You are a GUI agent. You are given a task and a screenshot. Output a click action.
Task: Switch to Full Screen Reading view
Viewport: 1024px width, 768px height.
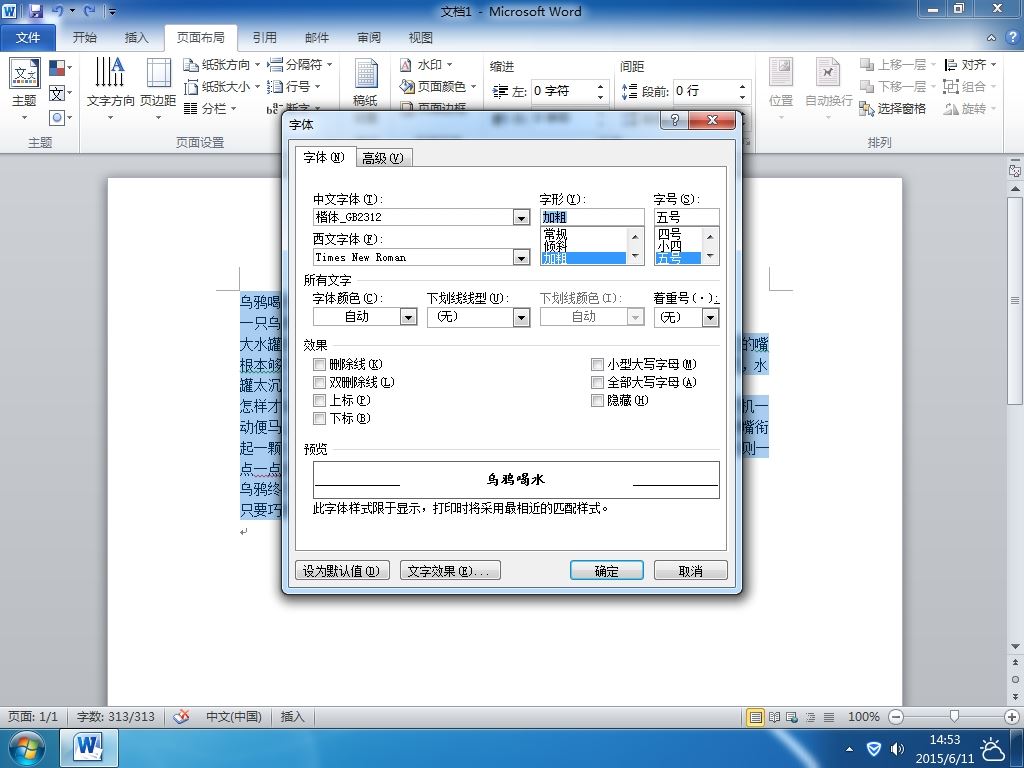click(x=774, y=717)
